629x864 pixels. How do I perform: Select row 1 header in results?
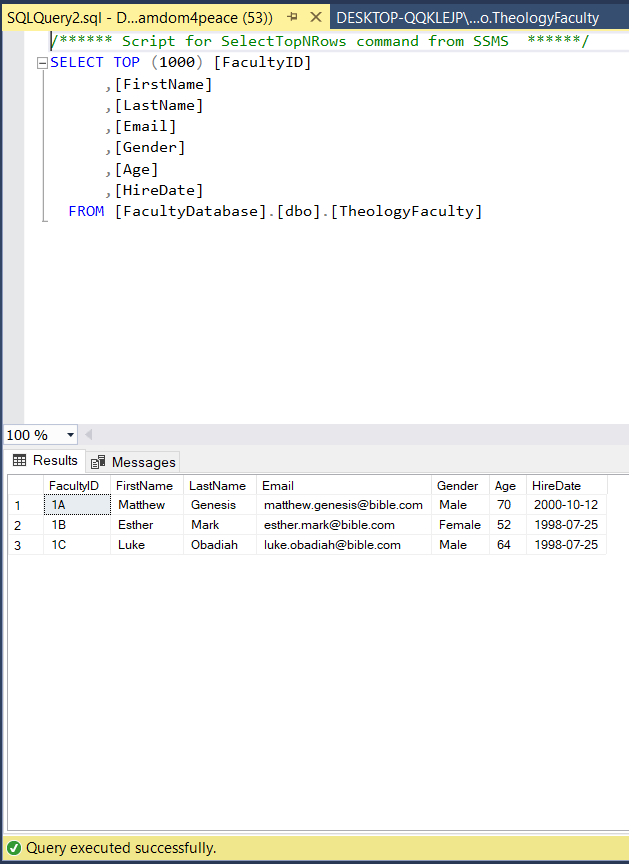(25, 505)
